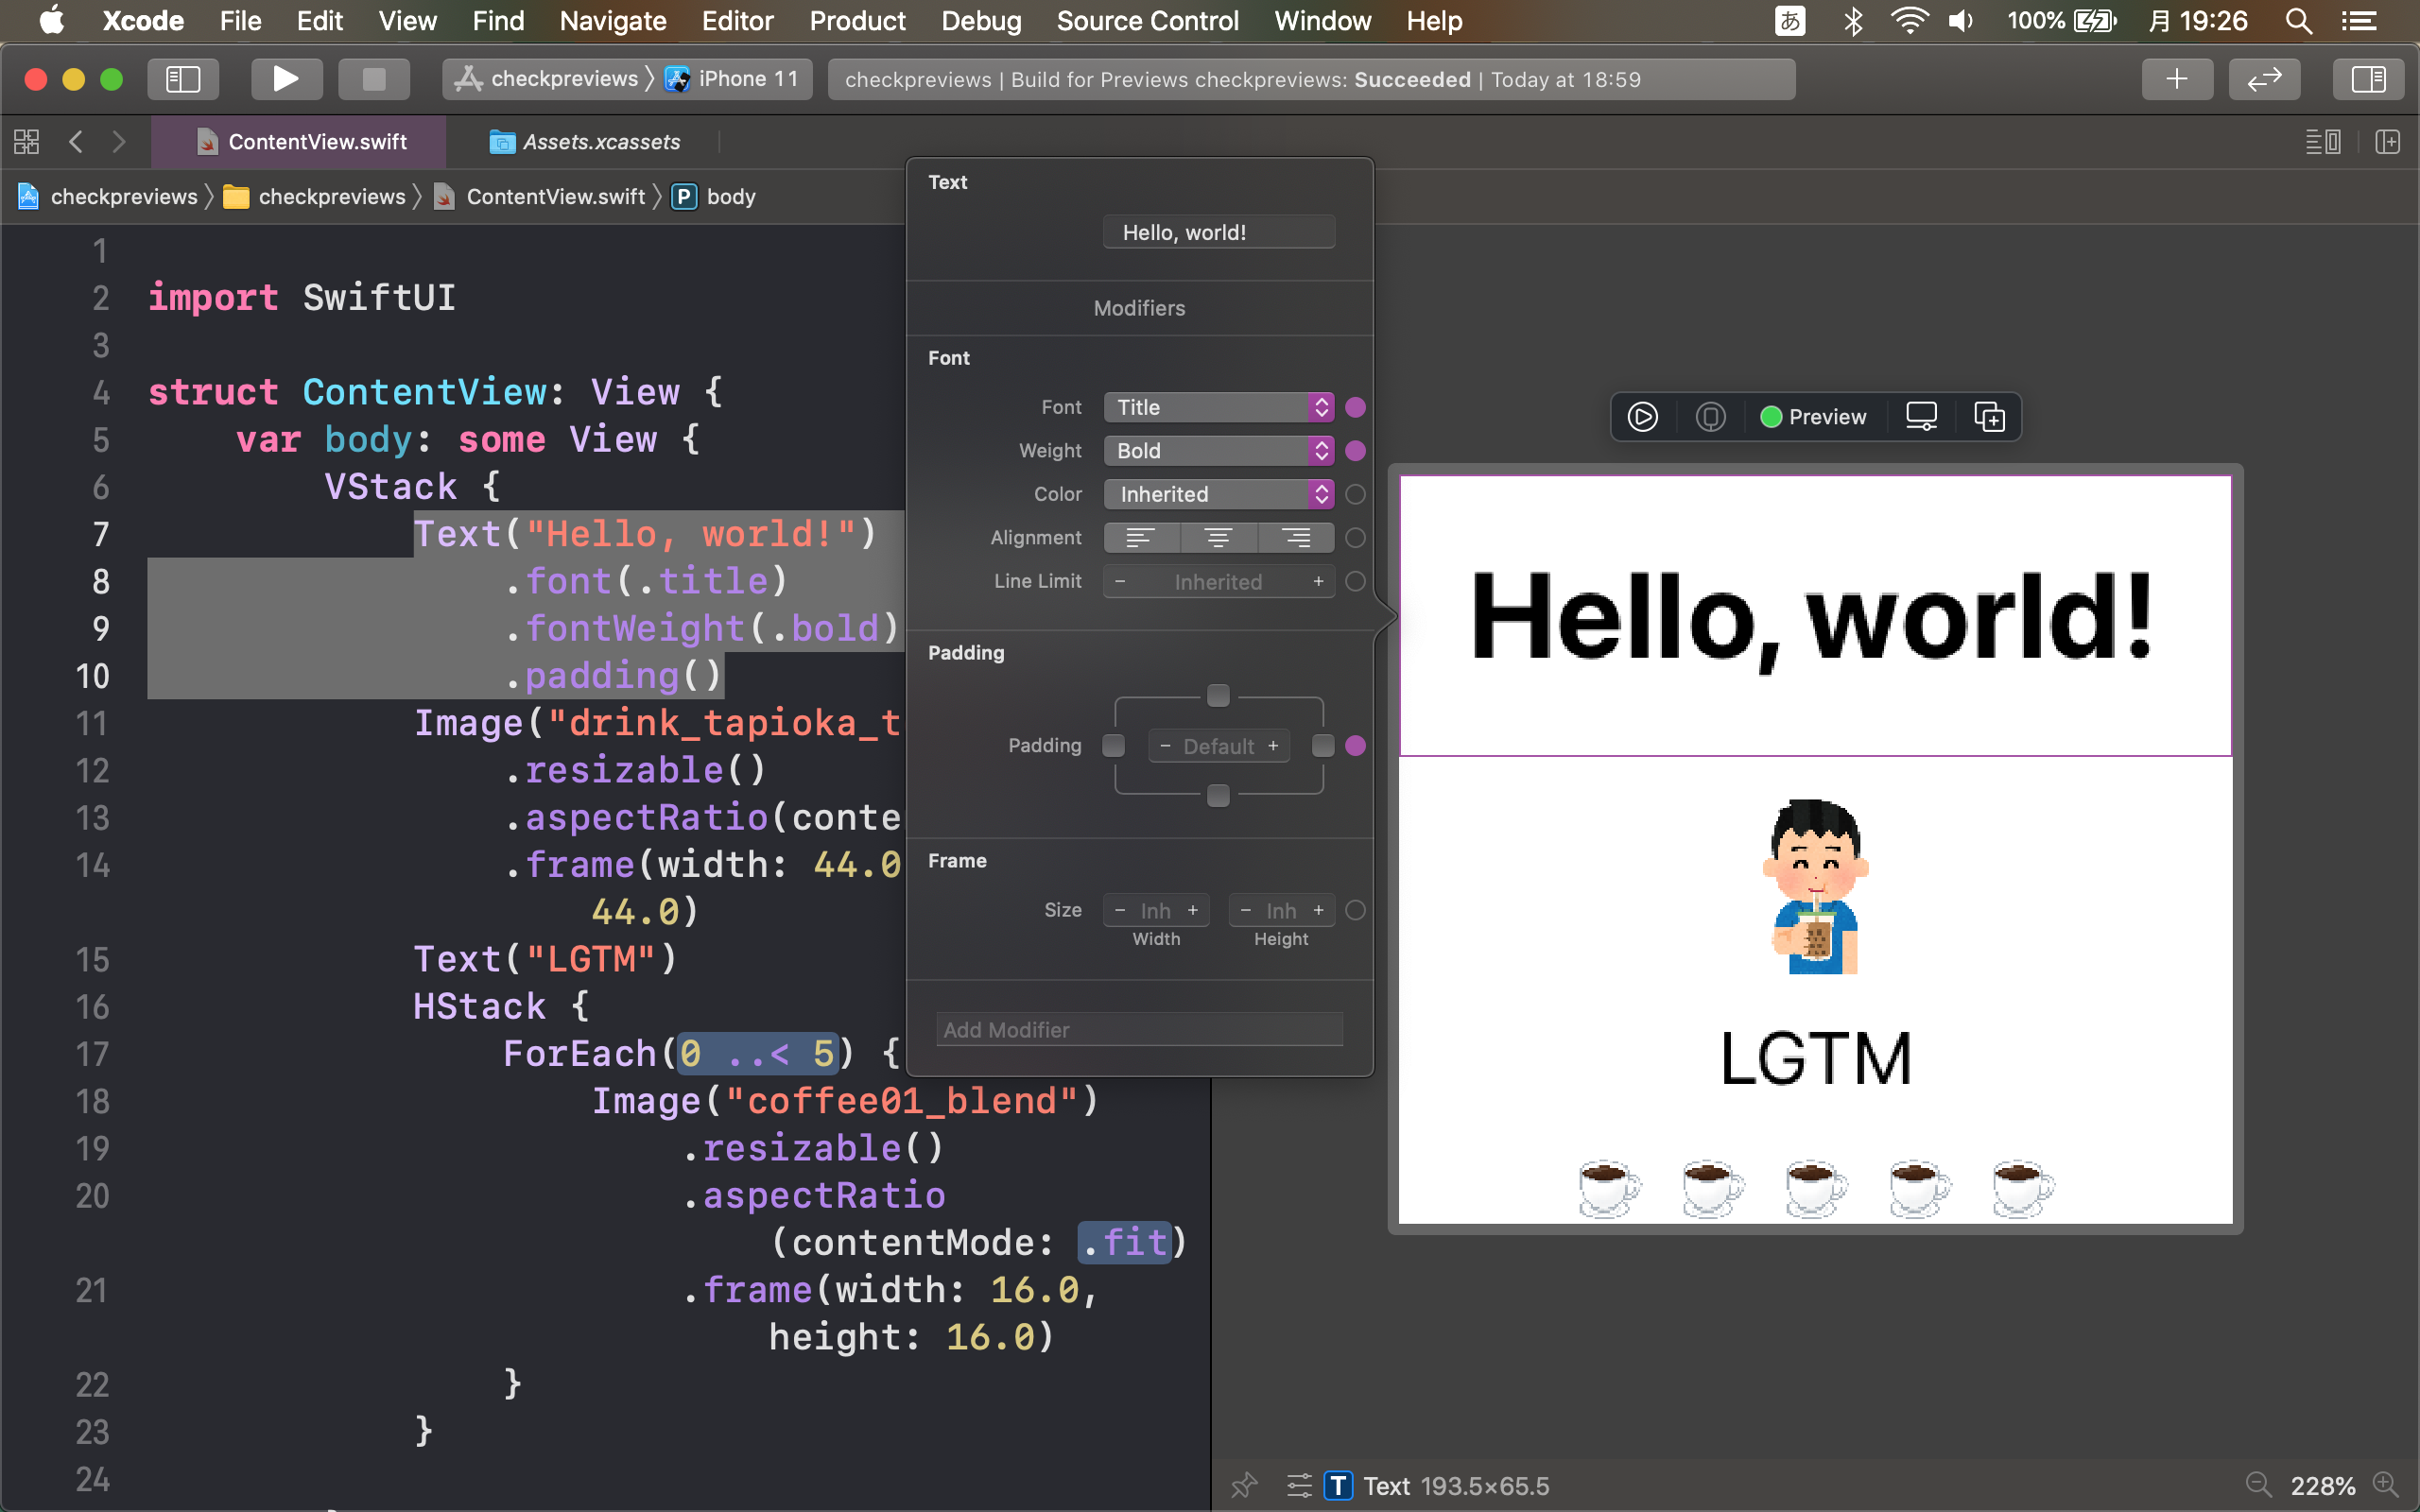The height and width of the screenshot is (1512, 2420).
Task: Open the Font Title dropdown
Action: coord(1218,407)
